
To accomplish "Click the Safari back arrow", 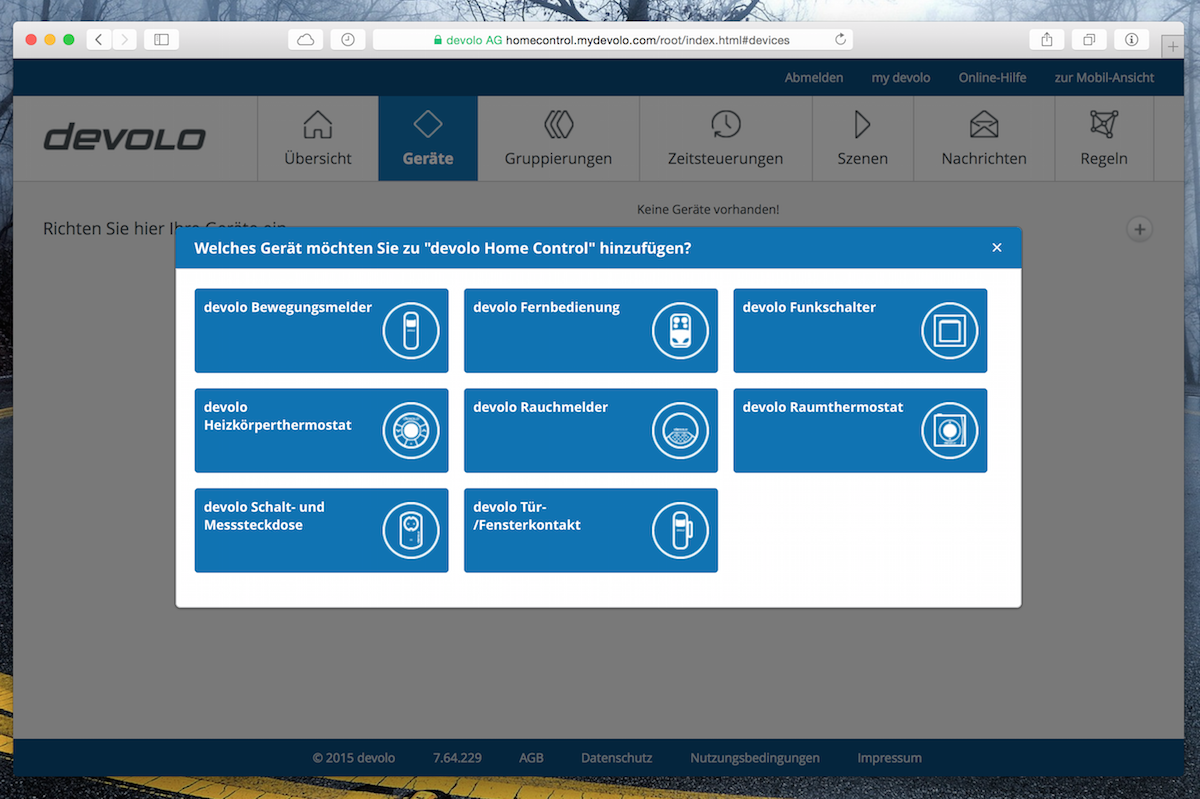I will click(99, 39).
